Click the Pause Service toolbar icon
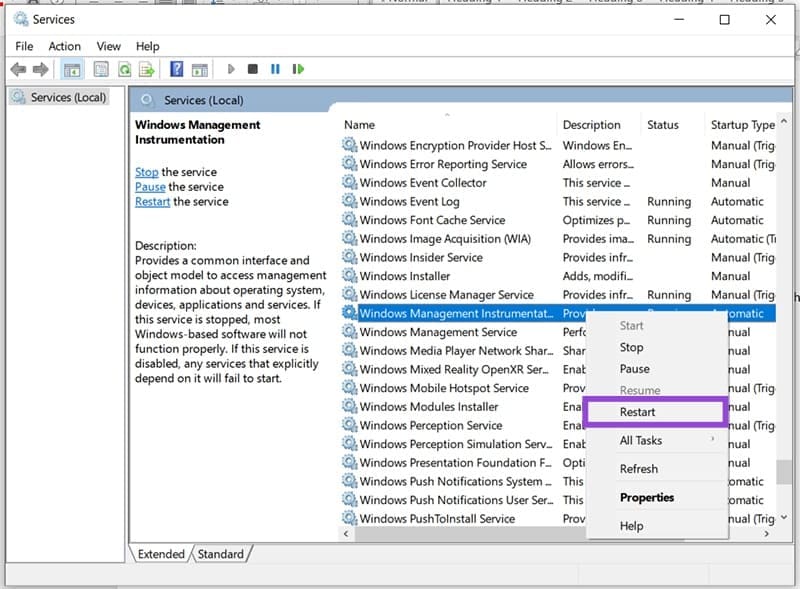The image size is (800, 589). click(x=274, y=68)
